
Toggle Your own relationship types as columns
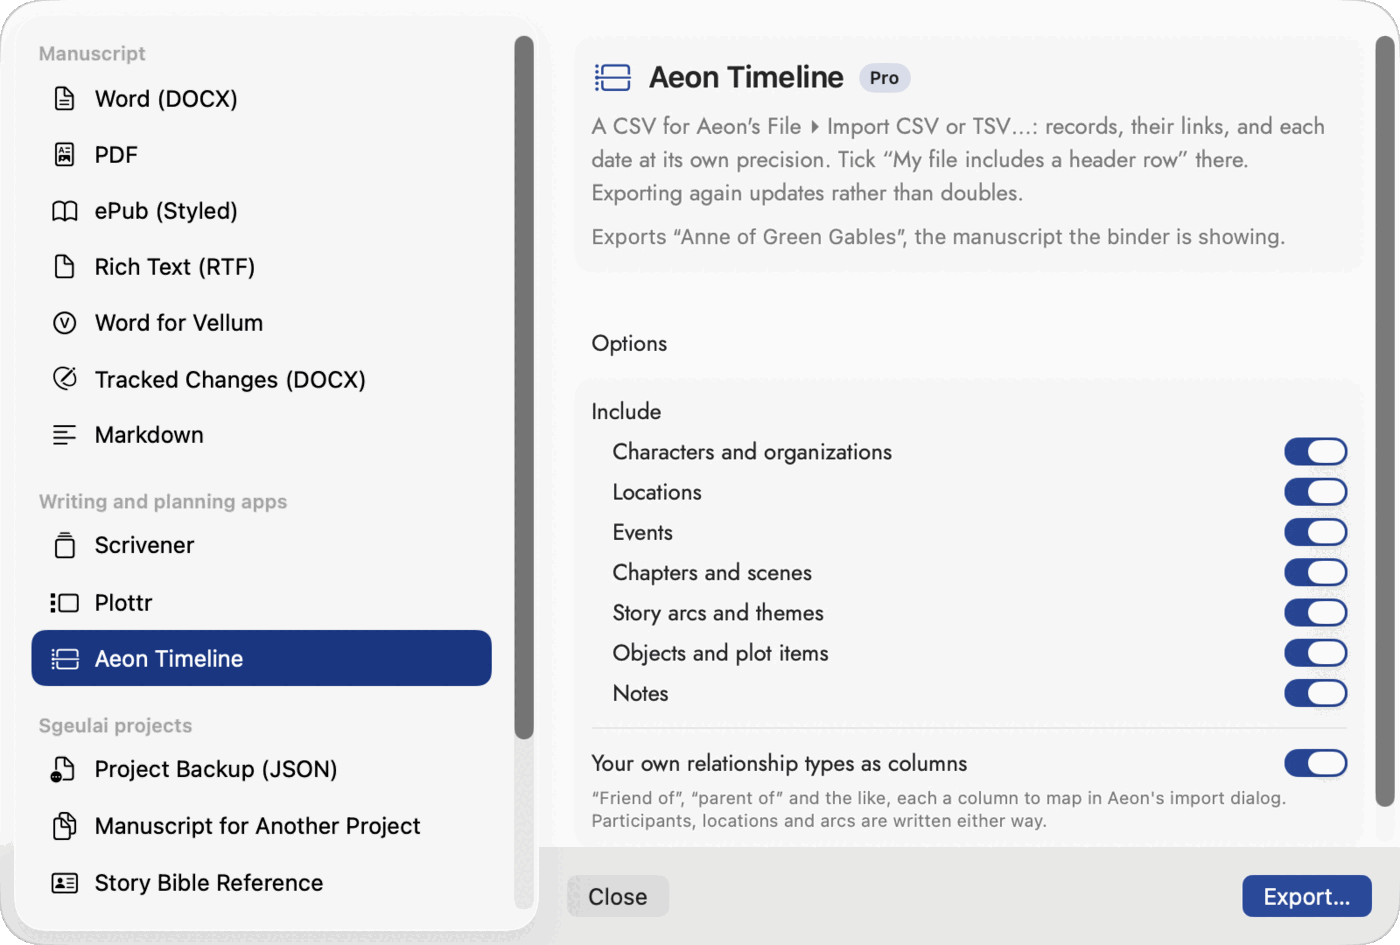tap(1316, 763)
